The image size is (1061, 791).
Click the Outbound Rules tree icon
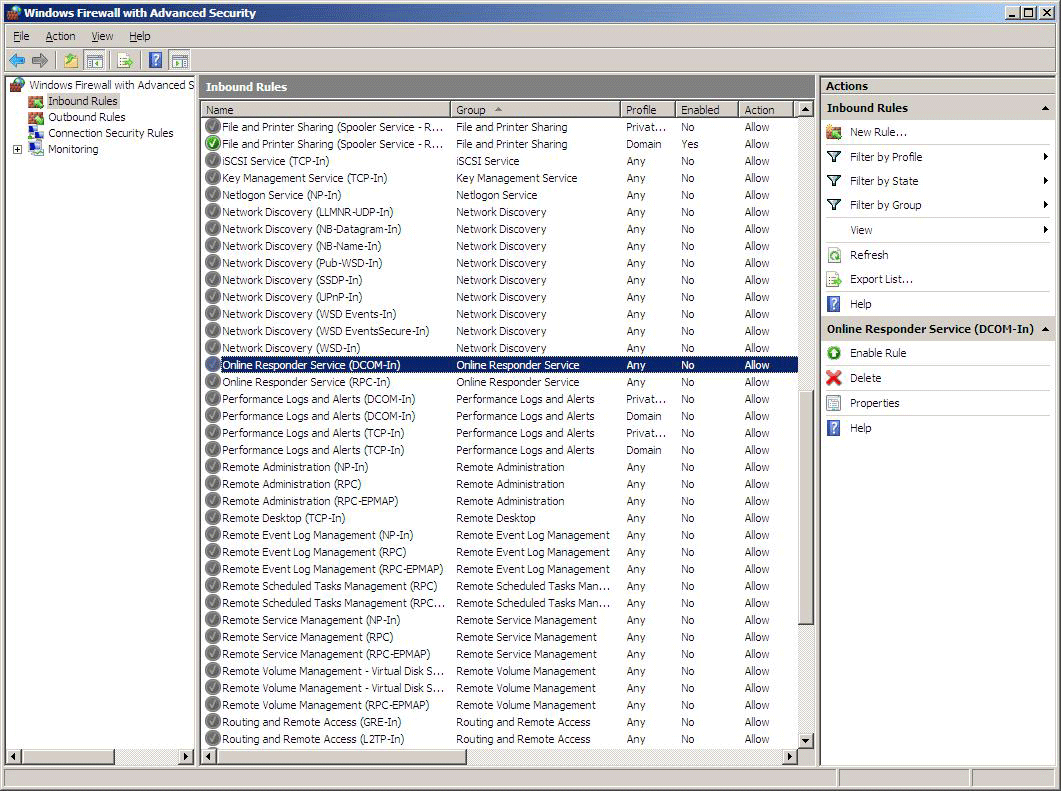[x=36, y=117]
